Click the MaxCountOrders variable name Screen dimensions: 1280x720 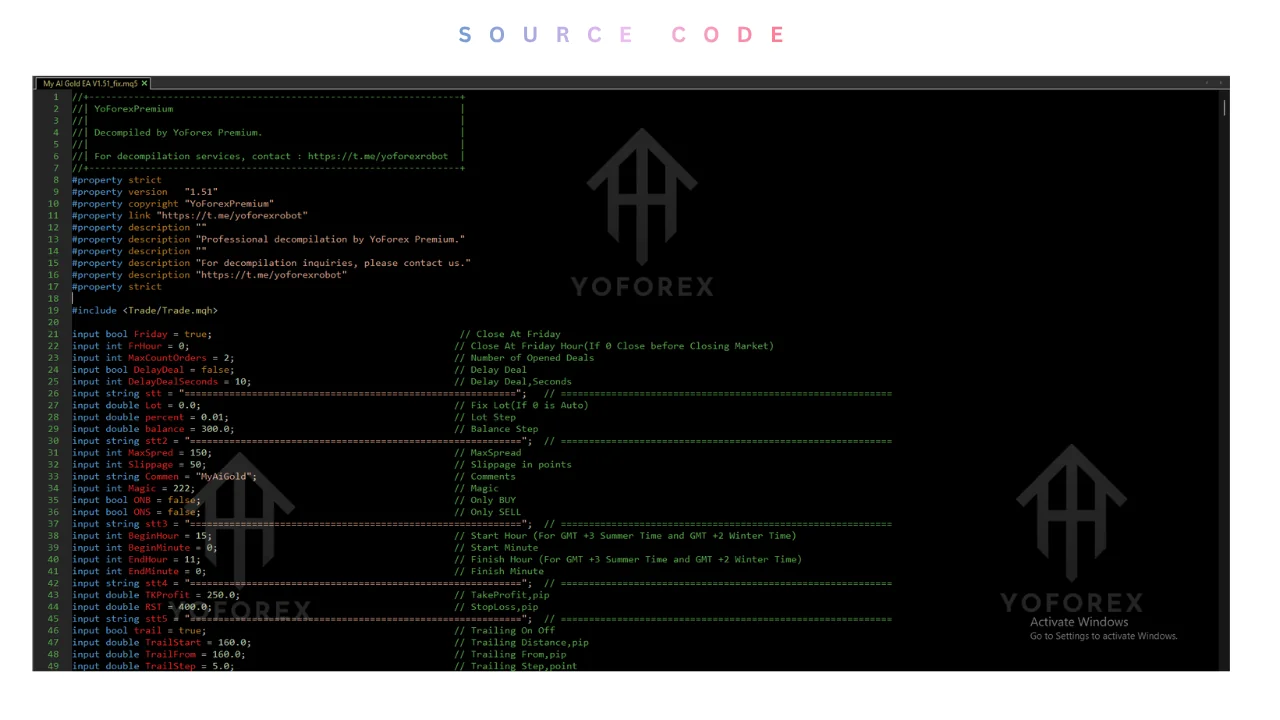point(167,358)
